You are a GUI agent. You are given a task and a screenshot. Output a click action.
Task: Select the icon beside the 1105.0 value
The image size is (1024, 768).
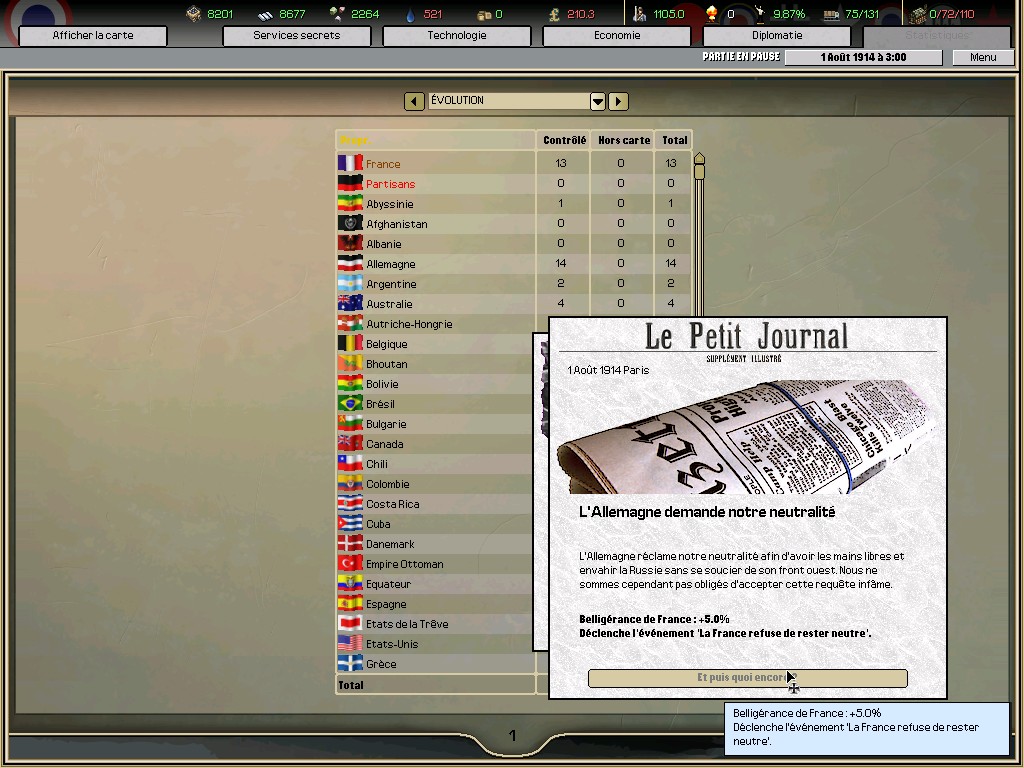click(640, 14)
